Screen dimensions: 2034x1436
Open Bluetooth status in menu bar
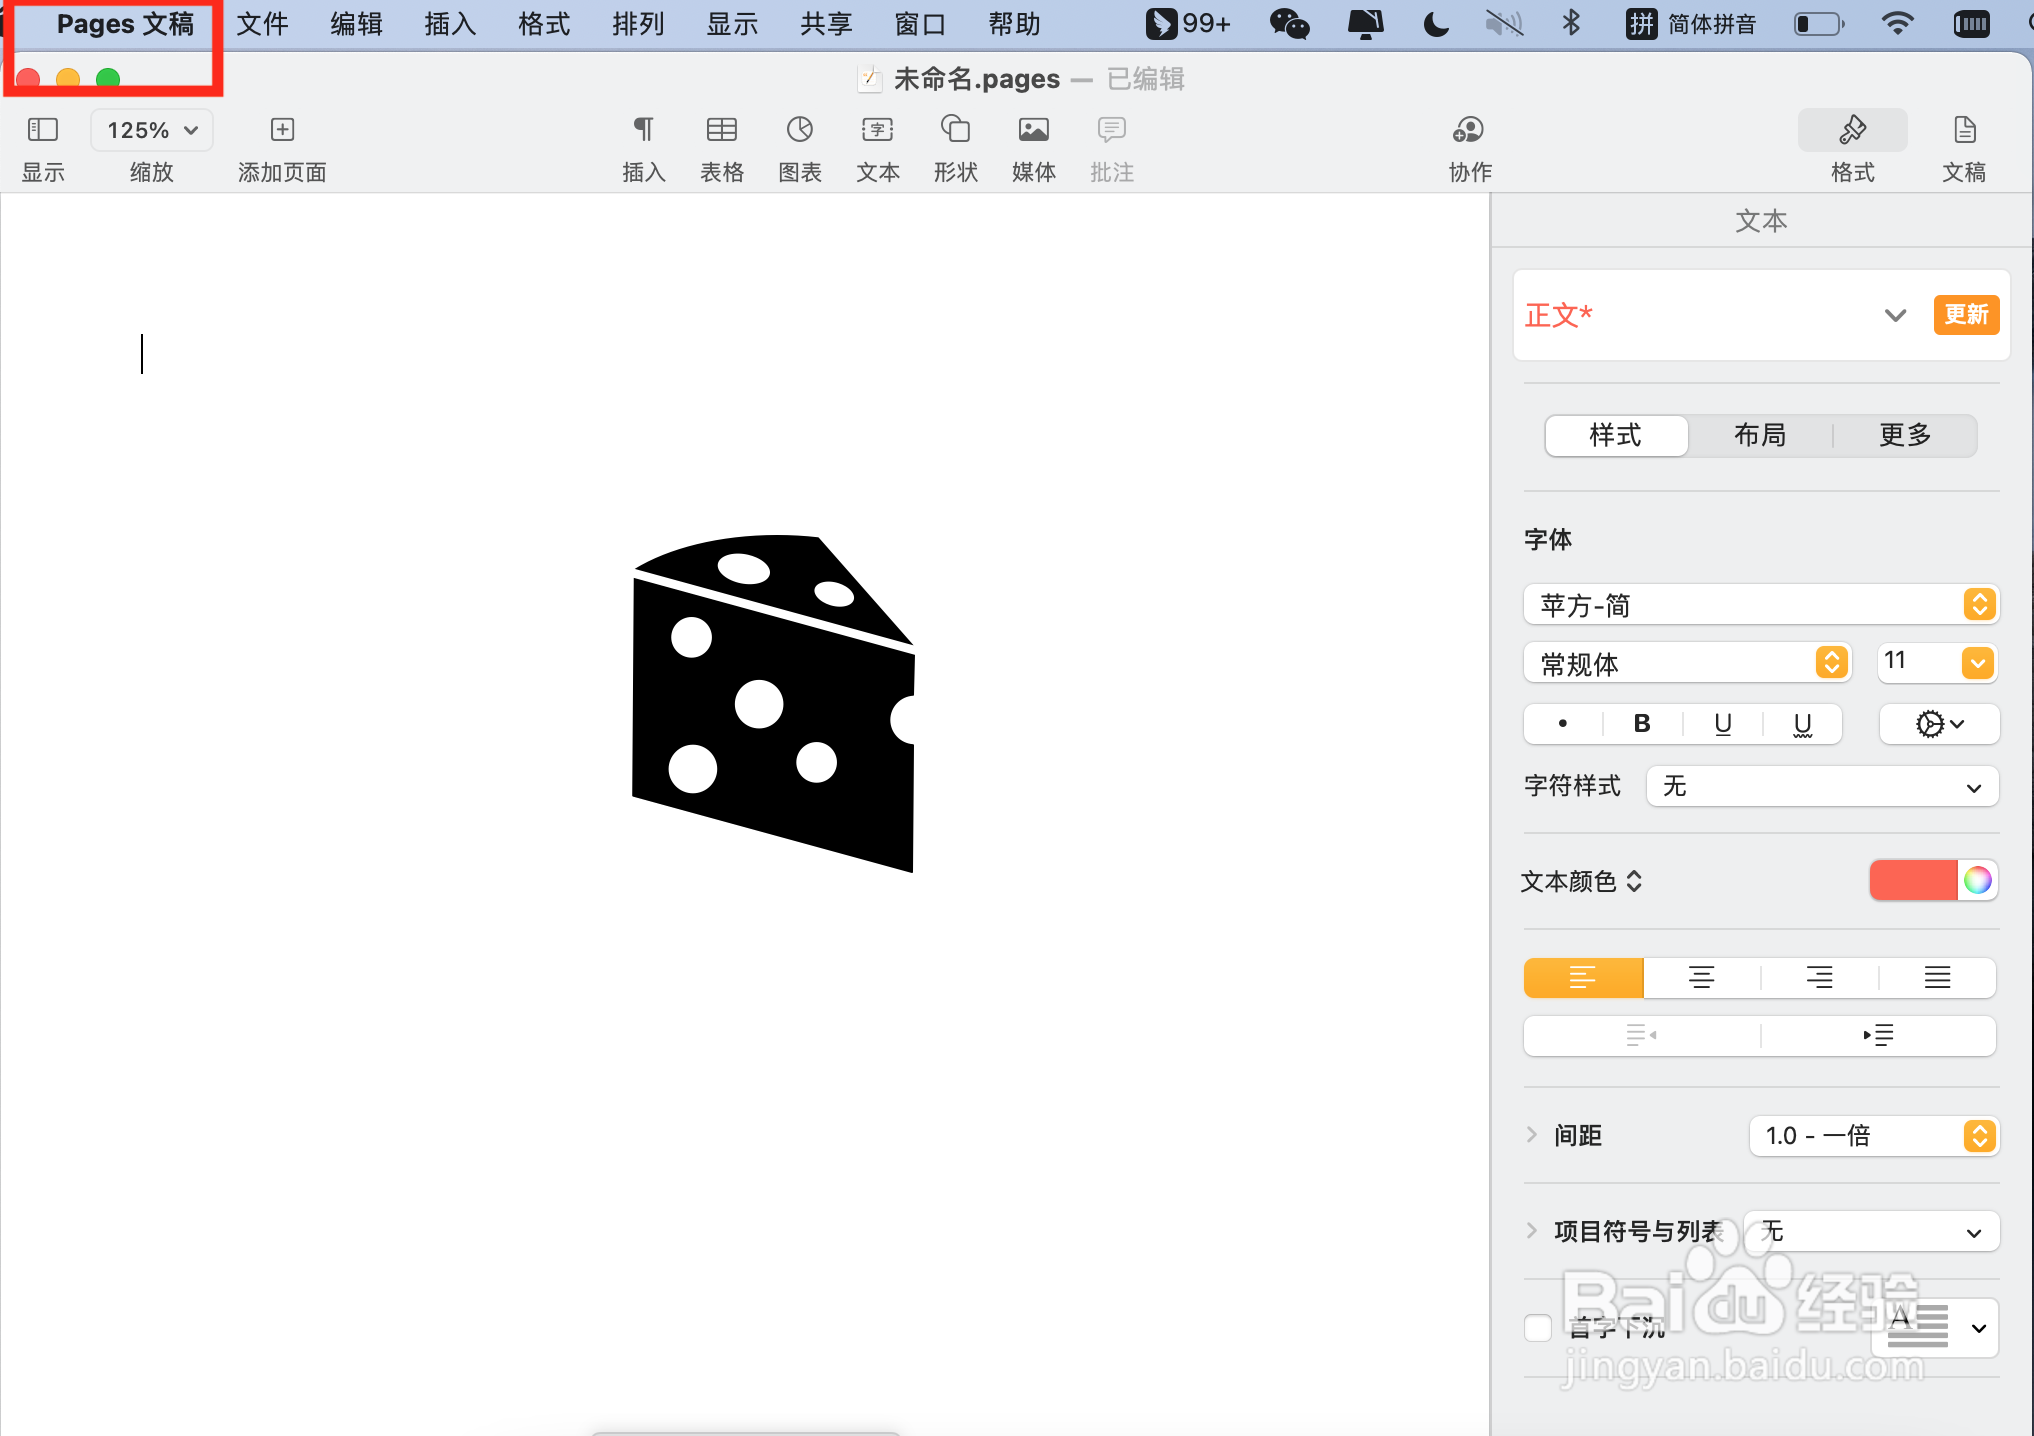[x=1571, y=23]
